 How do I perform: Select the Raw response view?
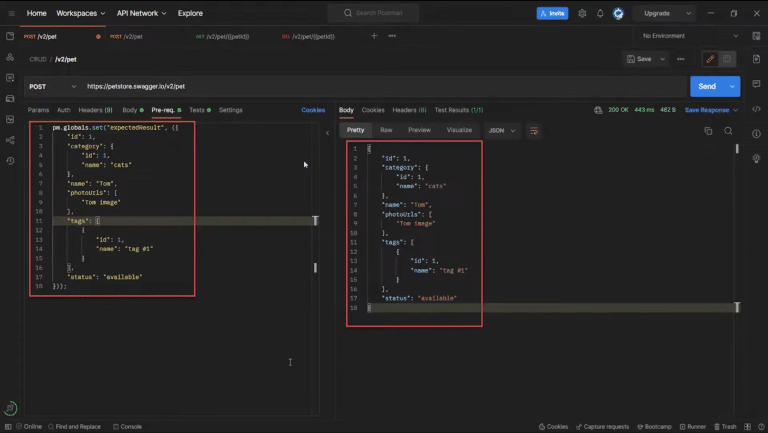pyautogui.click(x=386, y=130)
